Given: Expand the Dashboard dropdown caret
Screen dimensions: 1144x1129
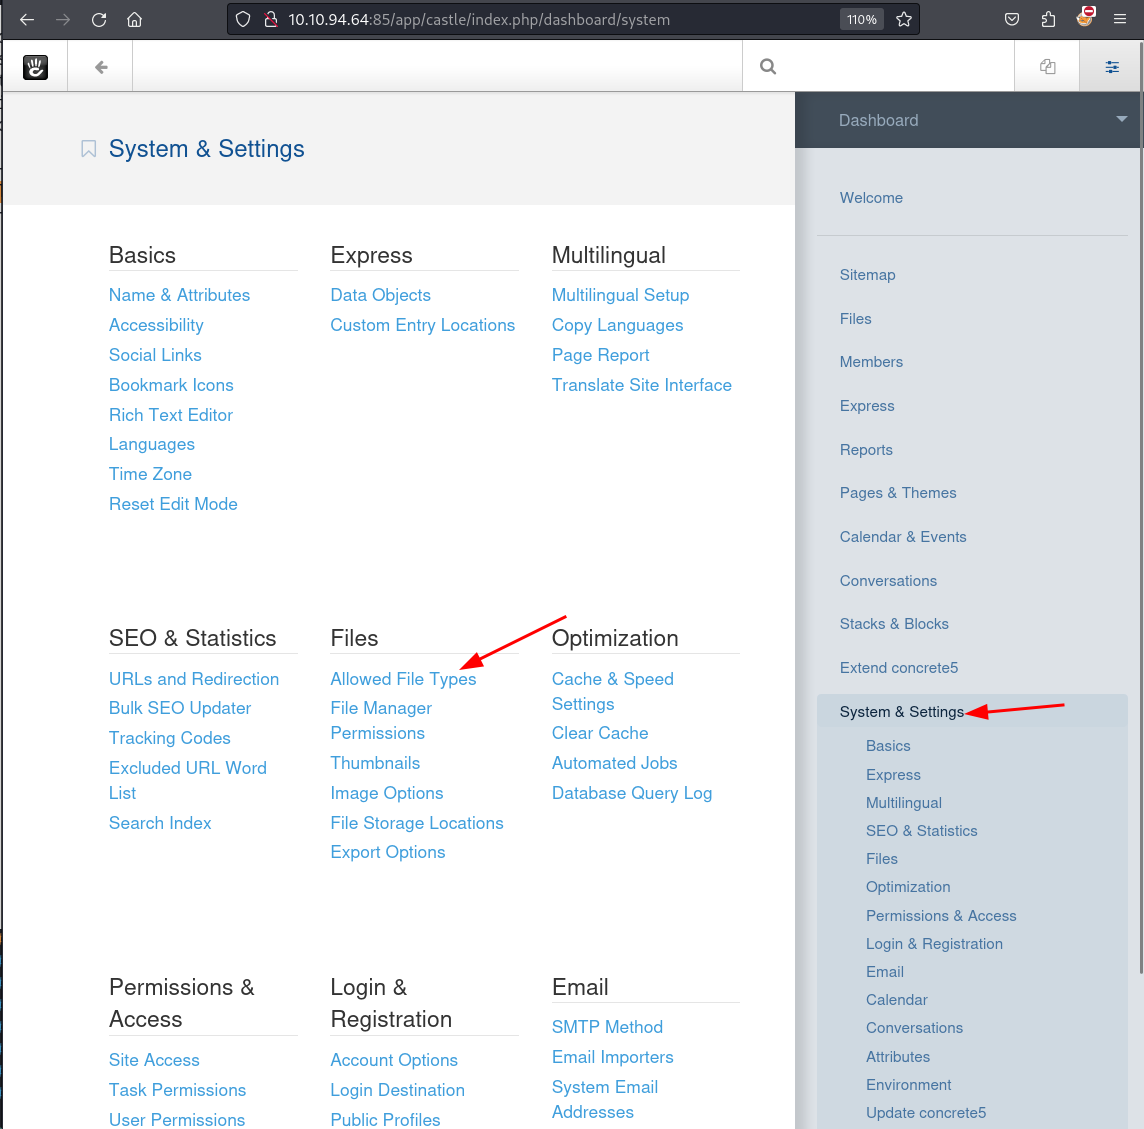Looking at the screenshot, I should click(1121, 119).
